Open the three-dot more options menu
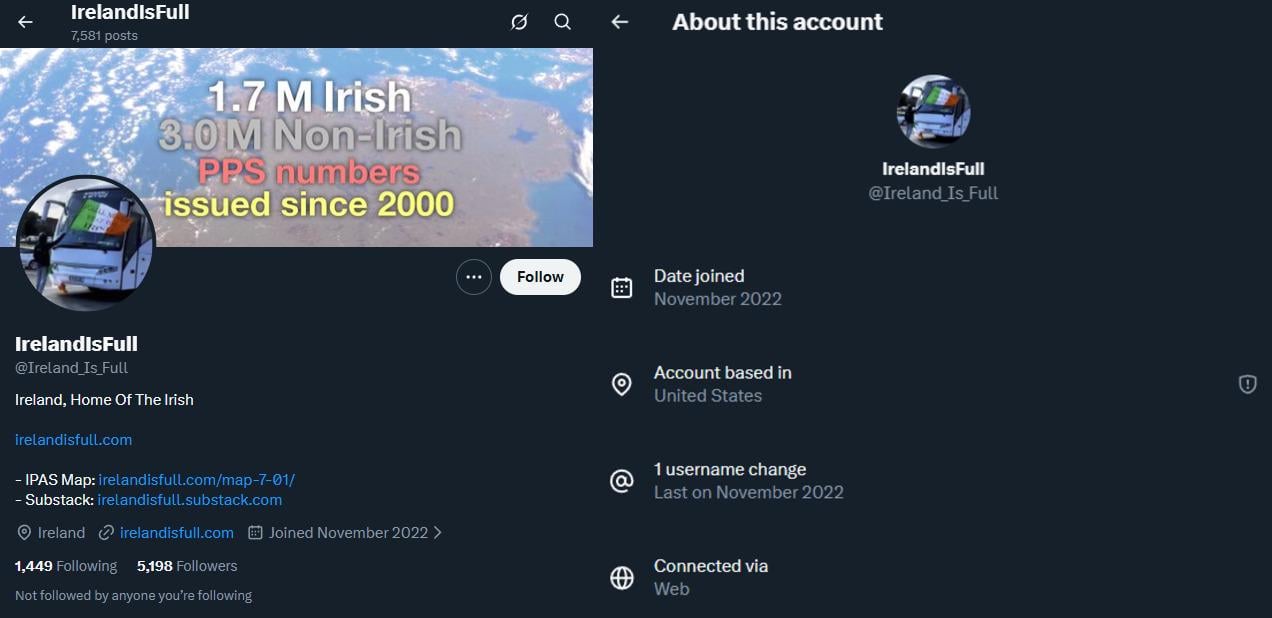1272x618 pixels. click(x=474, y=277)
